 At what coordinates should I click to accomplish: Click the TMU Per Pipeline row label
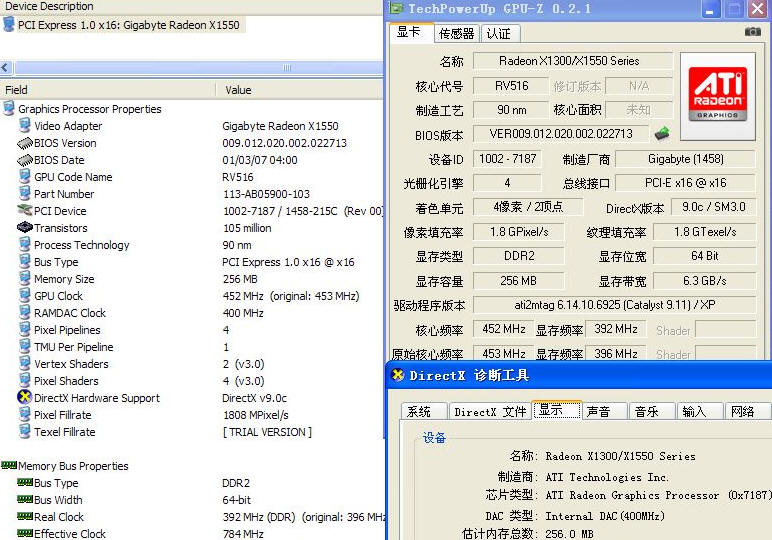pyautogui.click(x=74, y=347)
